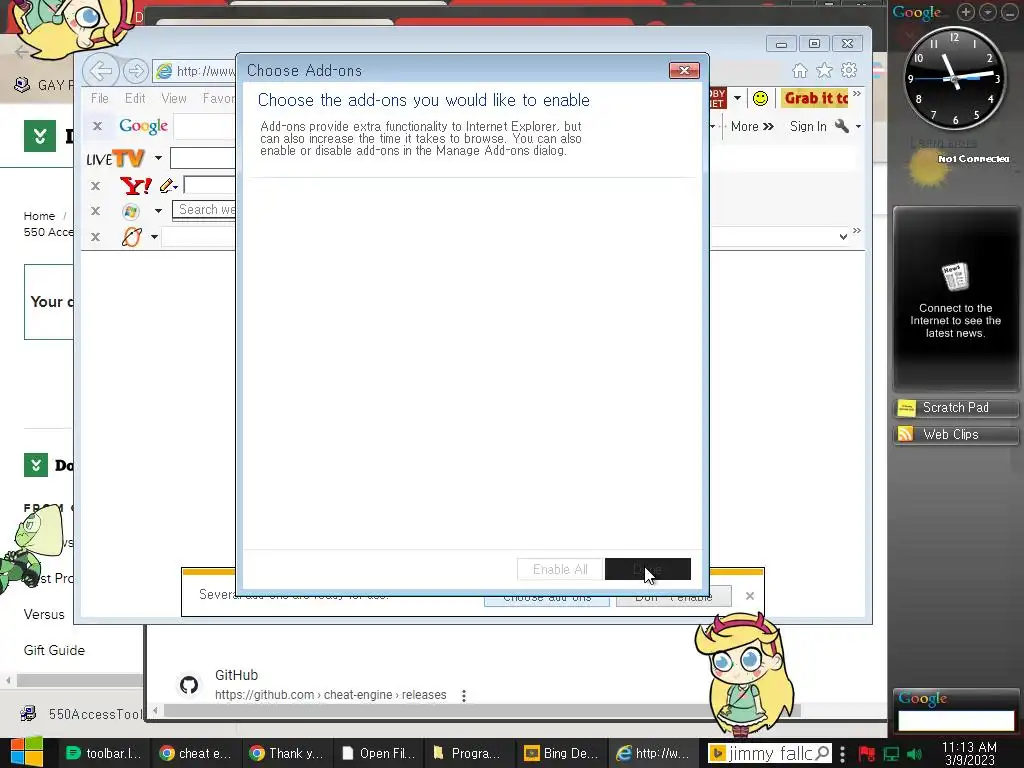Viewport: 1024px width, 768px height.
Task: Close the orange planet toolbar with its x
Action: (x=95, y=237)
